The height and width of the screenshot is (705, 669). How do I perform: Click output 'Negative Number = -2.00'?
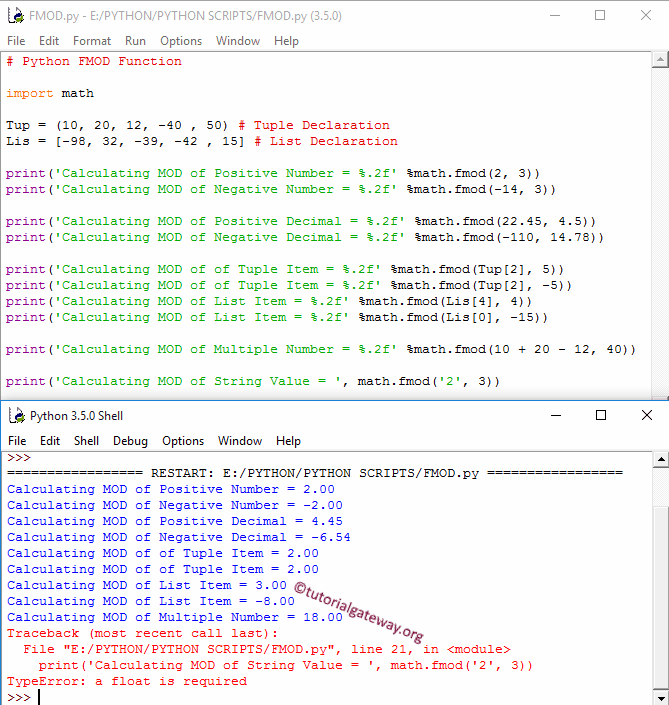click(x=251, y=505)
